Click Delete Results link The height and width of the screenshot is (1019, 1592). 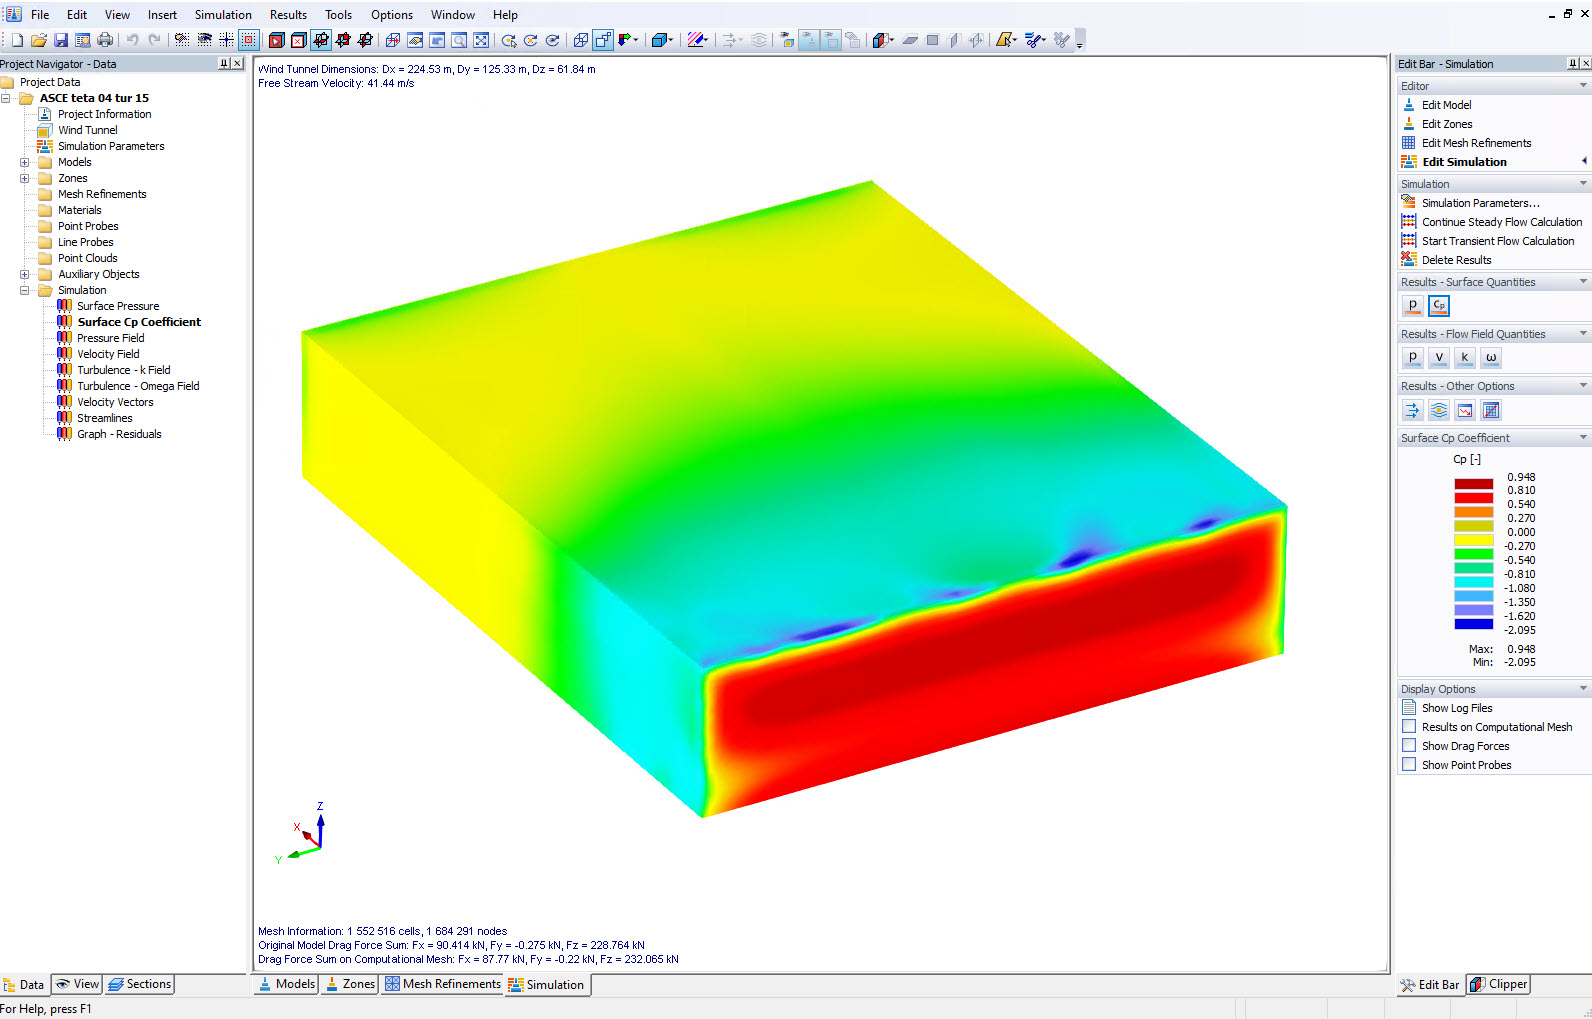(1456, 260)
